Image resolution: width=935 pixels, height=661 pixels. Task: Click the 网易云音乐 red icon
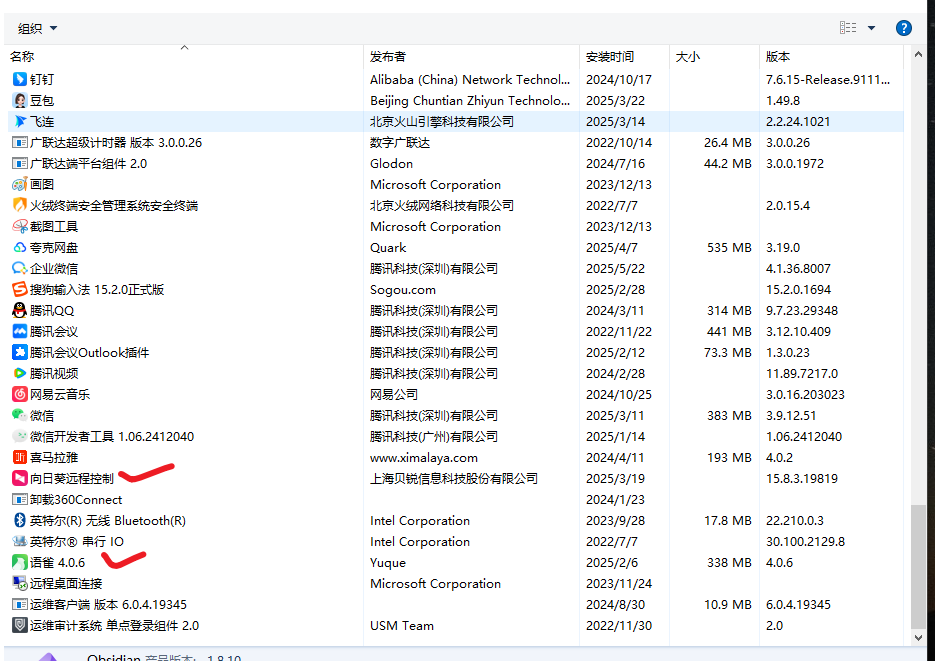20,394
